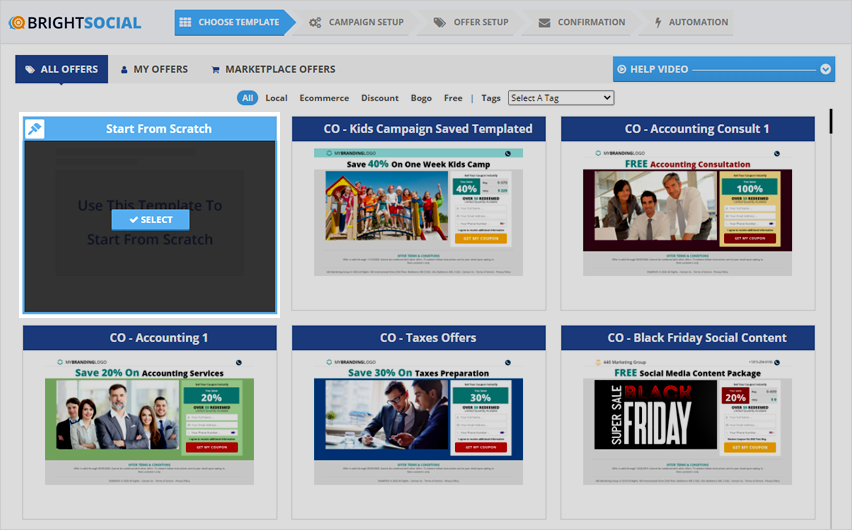Show All offers with the All filter

click(x=247, y=98)
